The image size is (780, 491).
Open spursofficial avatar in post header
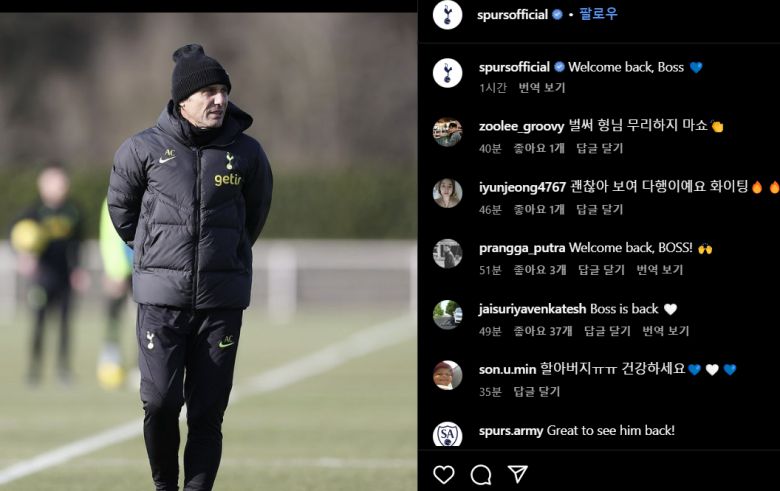pyautogui.click(x=447, y=14)
